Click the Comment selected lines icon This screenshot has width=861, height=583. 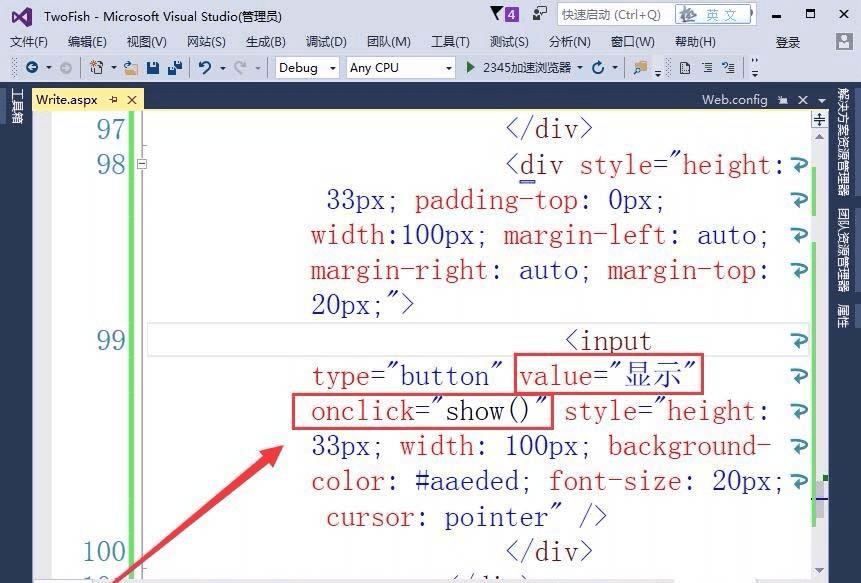[x=707, y=68]
